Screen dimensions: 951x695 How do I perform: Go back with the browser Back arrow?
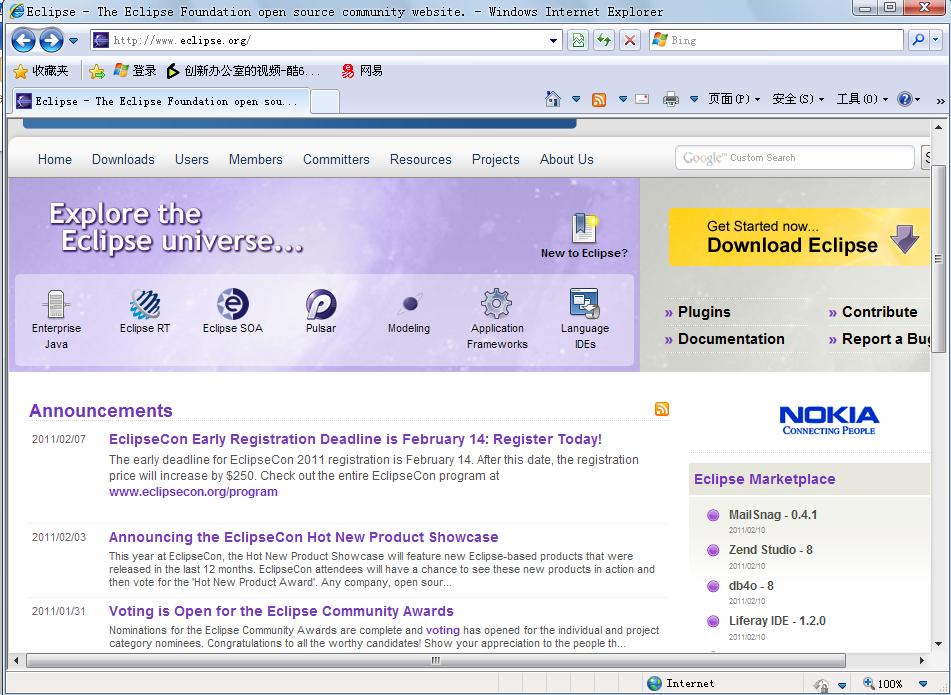24,41
